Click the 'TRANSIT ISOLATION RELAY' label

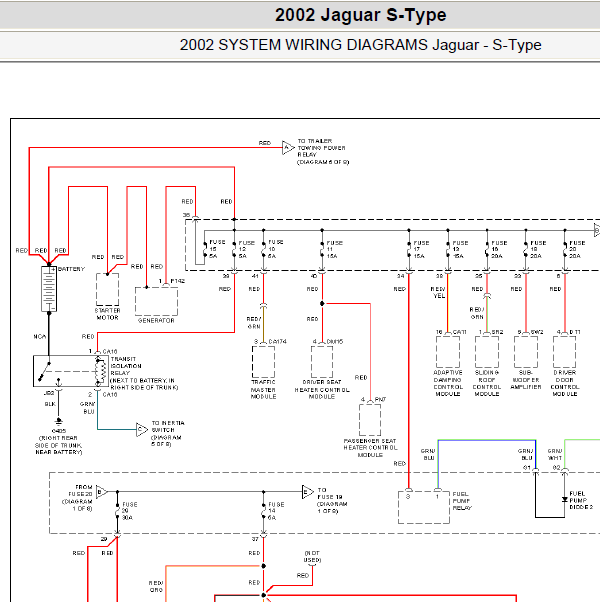point(126,366)
